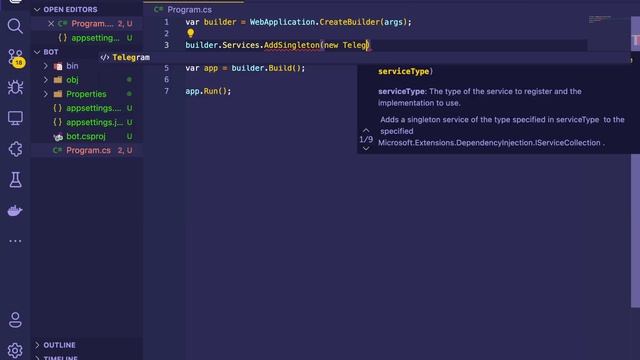Click the WebApplication class name
640x360 pixels.
(282, 22)
